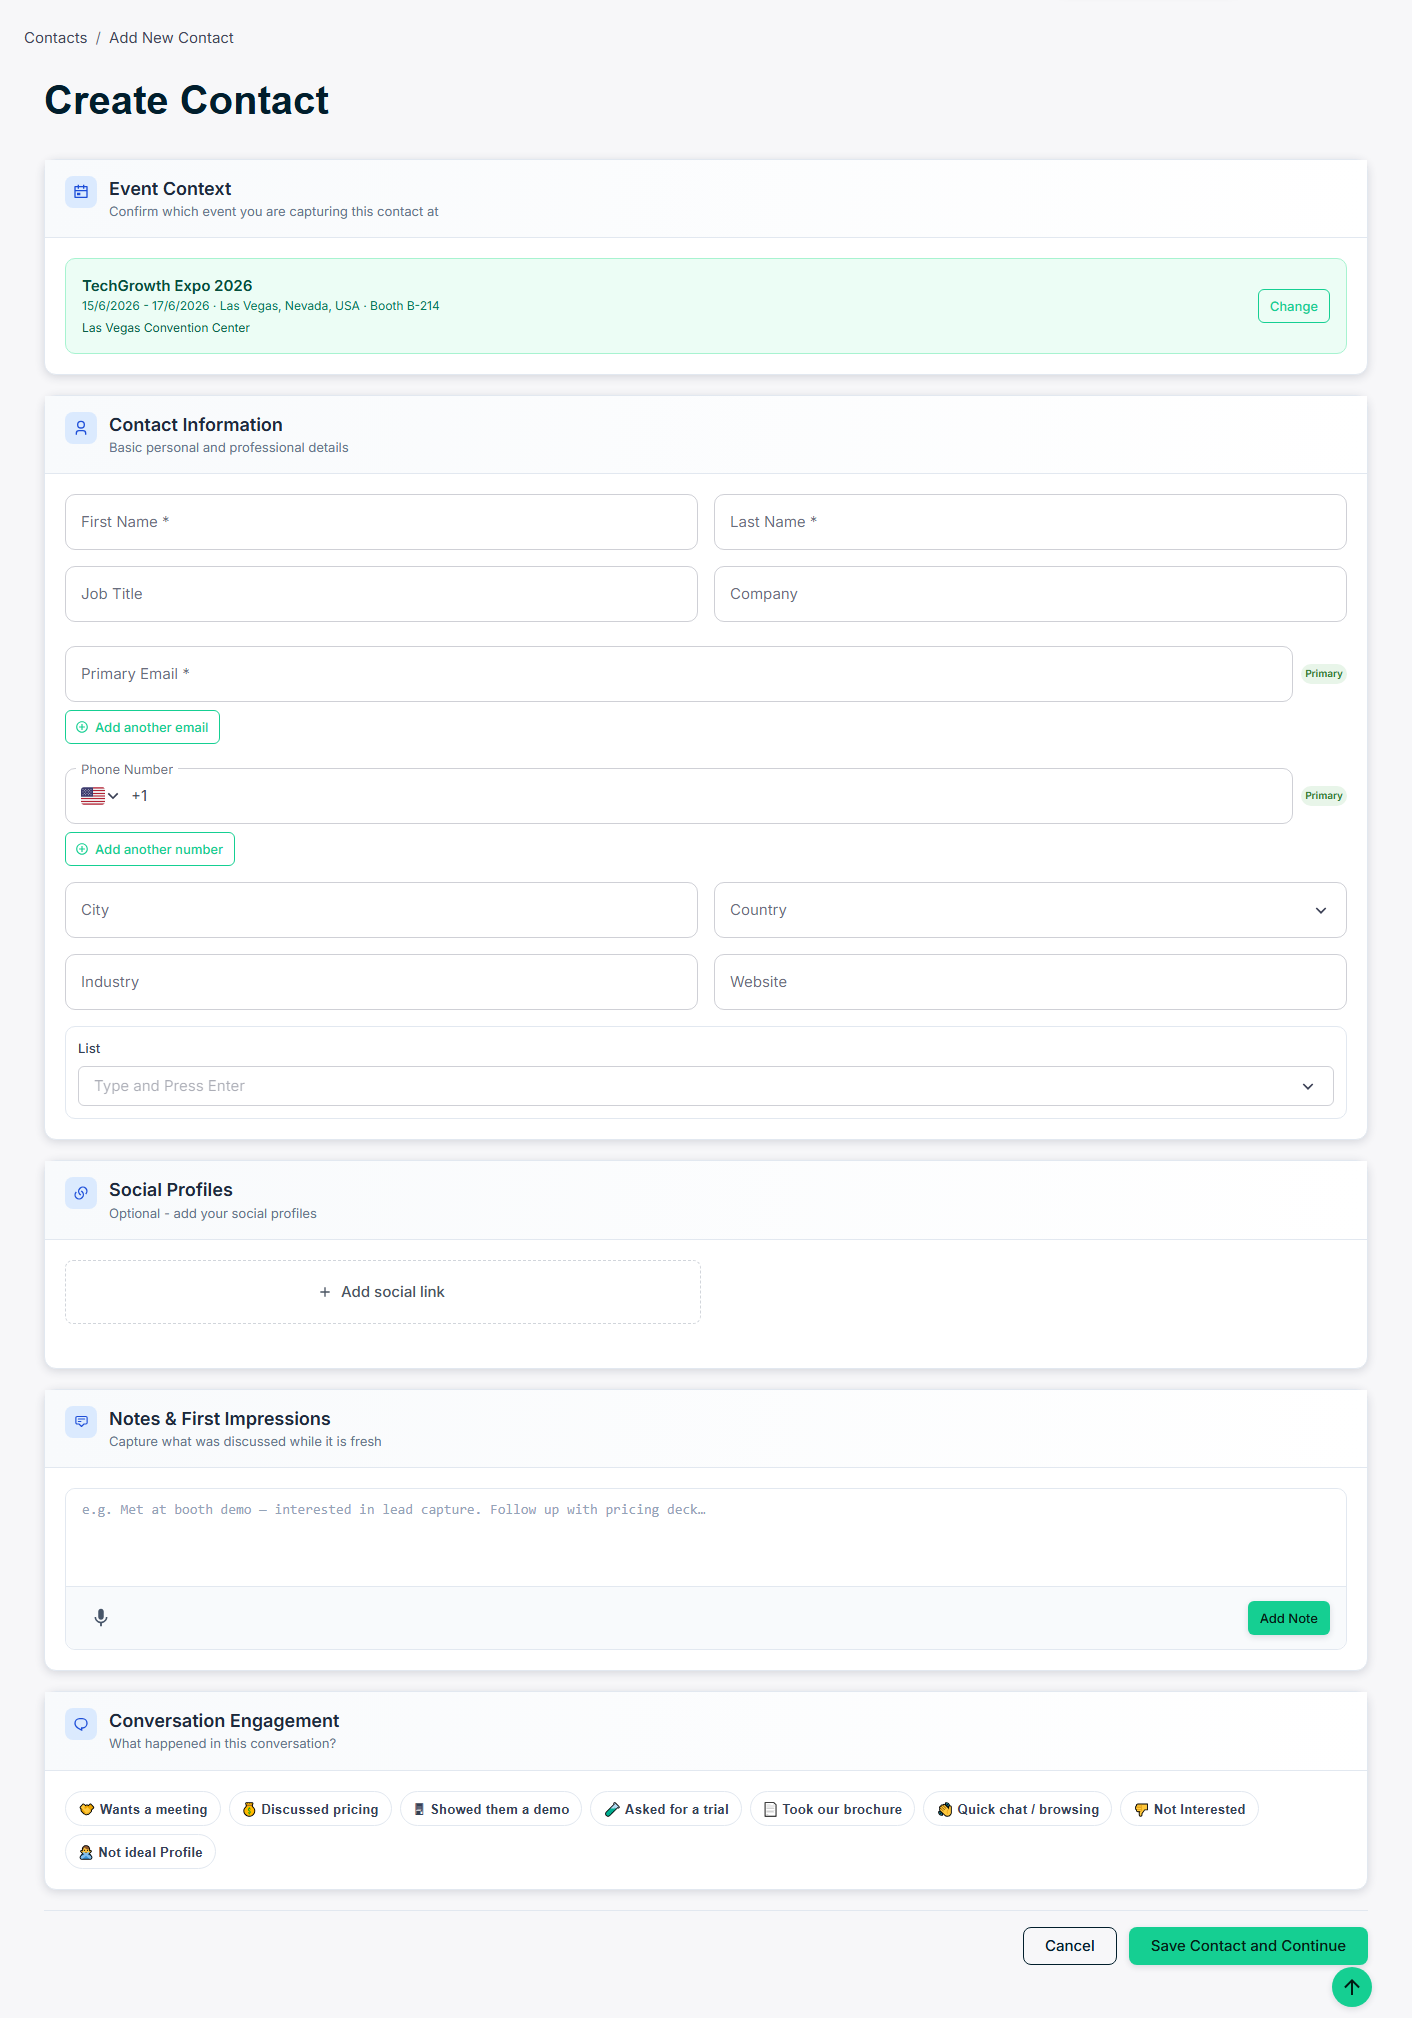This screenshot has height=2018, width=1412.
Task: Click the 'TechGrowth Expo 2026' event name
Action: (x=167, y=285)
